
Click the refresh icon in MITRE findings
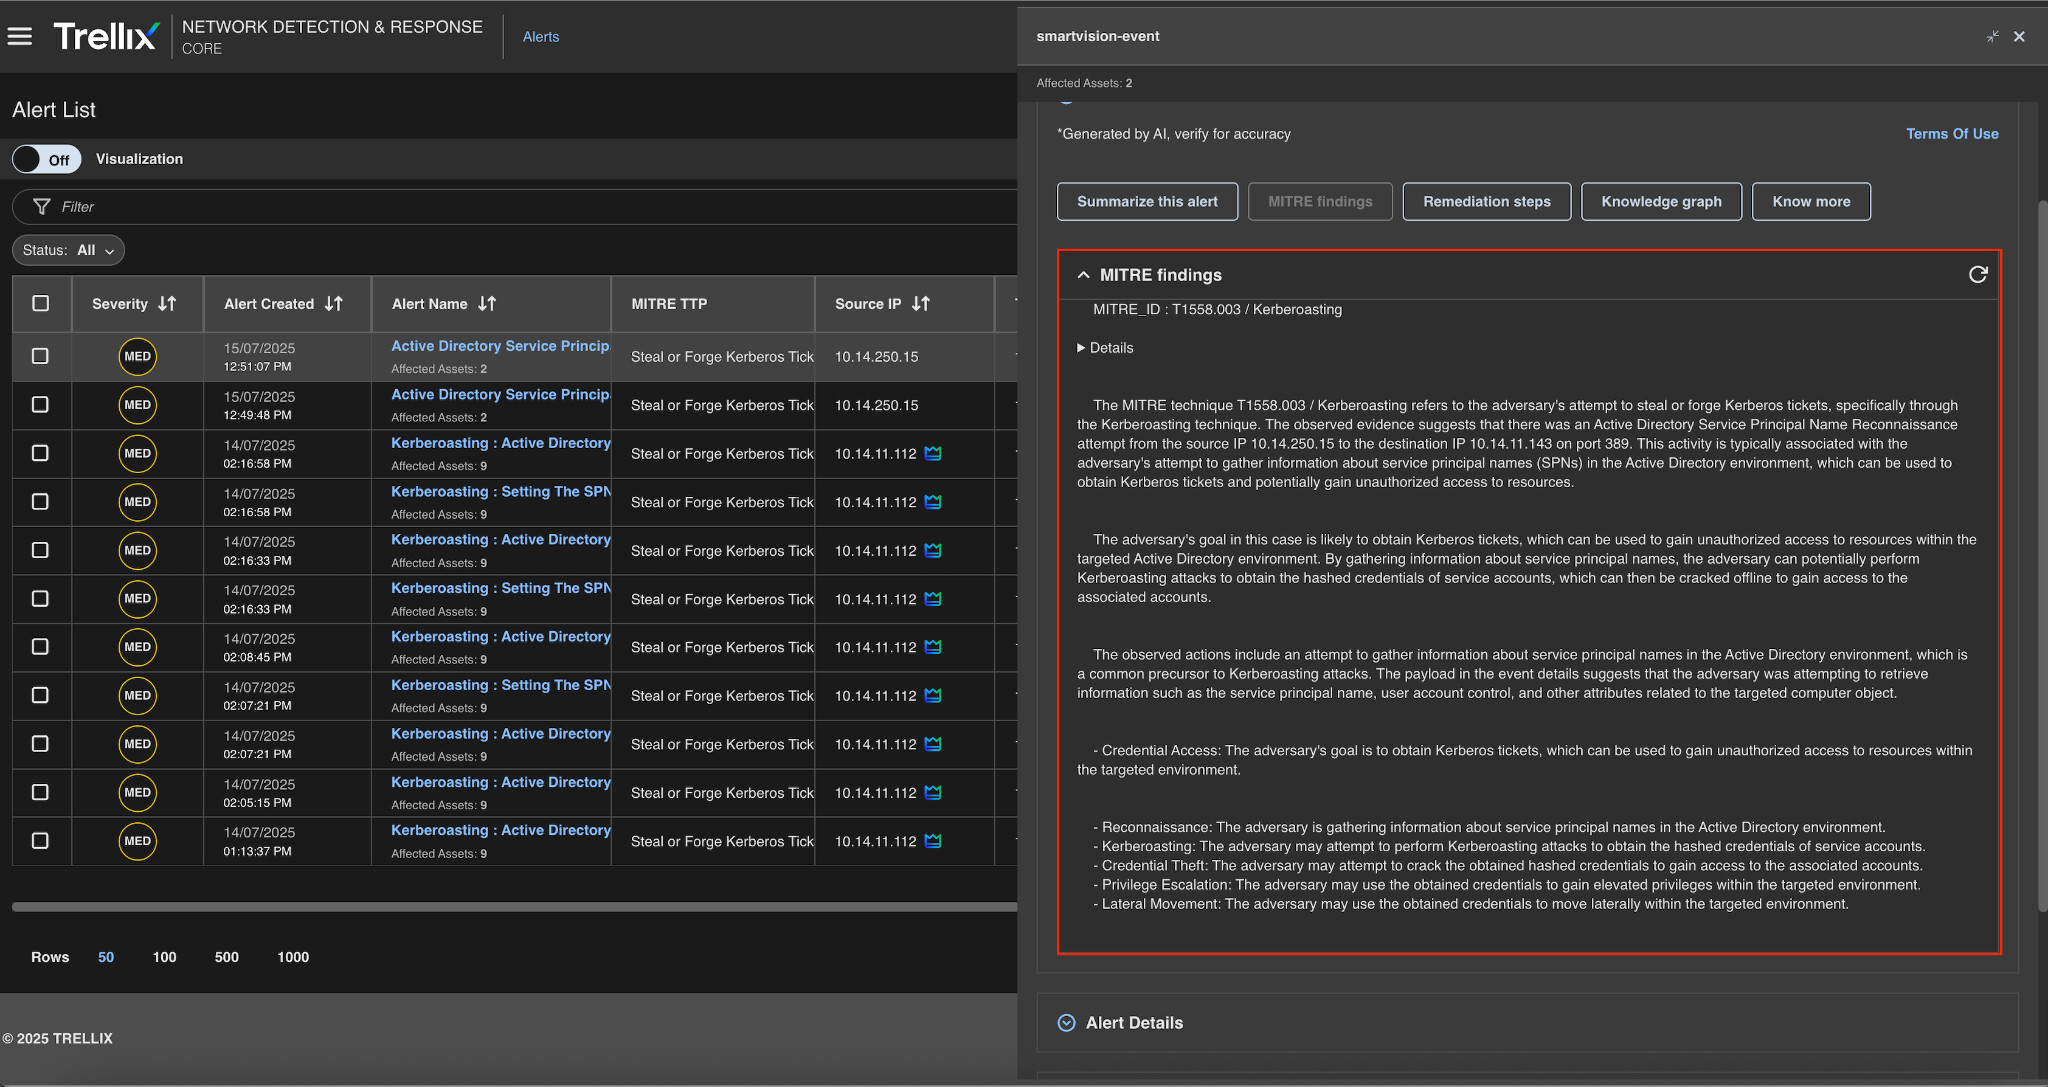(1977, 275)
